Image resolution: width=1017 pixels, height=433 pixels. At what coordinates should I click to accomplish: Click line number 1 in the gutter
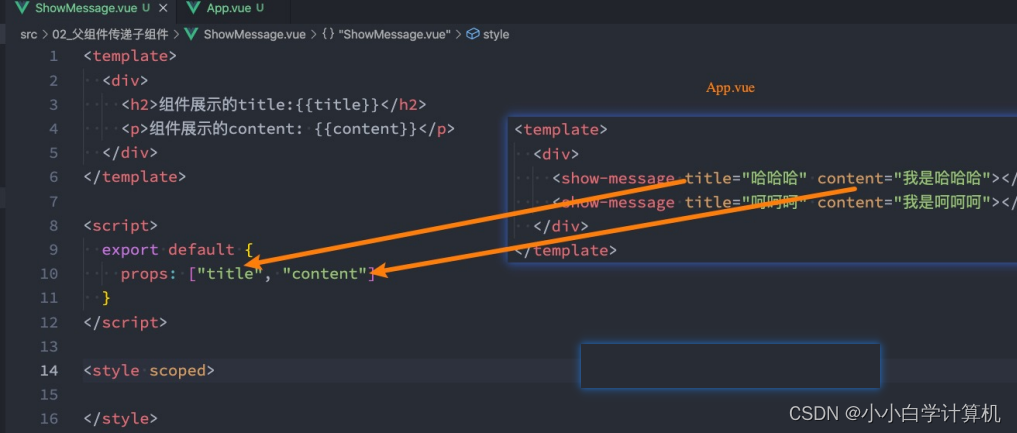[x=53, y=56]
